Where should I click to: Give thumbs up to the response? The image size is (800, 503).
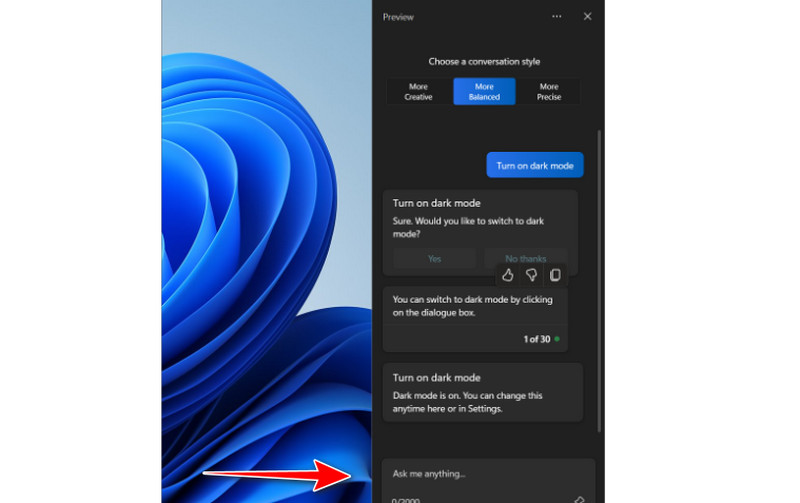click(507, 275)
